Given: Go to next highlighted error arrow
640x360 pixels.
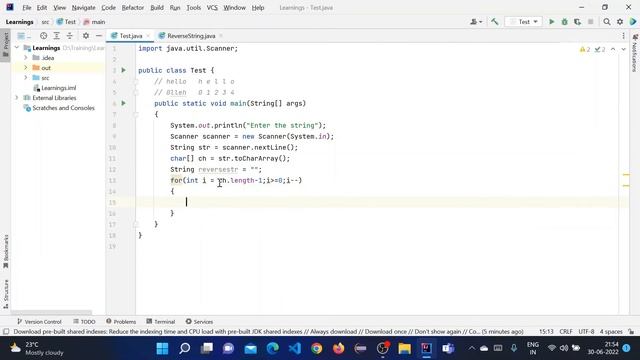Looking at the screenshot, I should [623, 49].
